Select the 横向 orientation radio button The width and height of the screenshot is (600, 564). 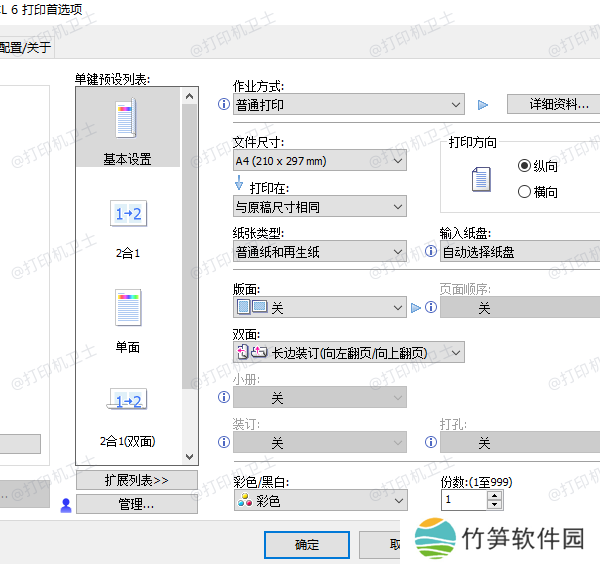click(525, 192)
